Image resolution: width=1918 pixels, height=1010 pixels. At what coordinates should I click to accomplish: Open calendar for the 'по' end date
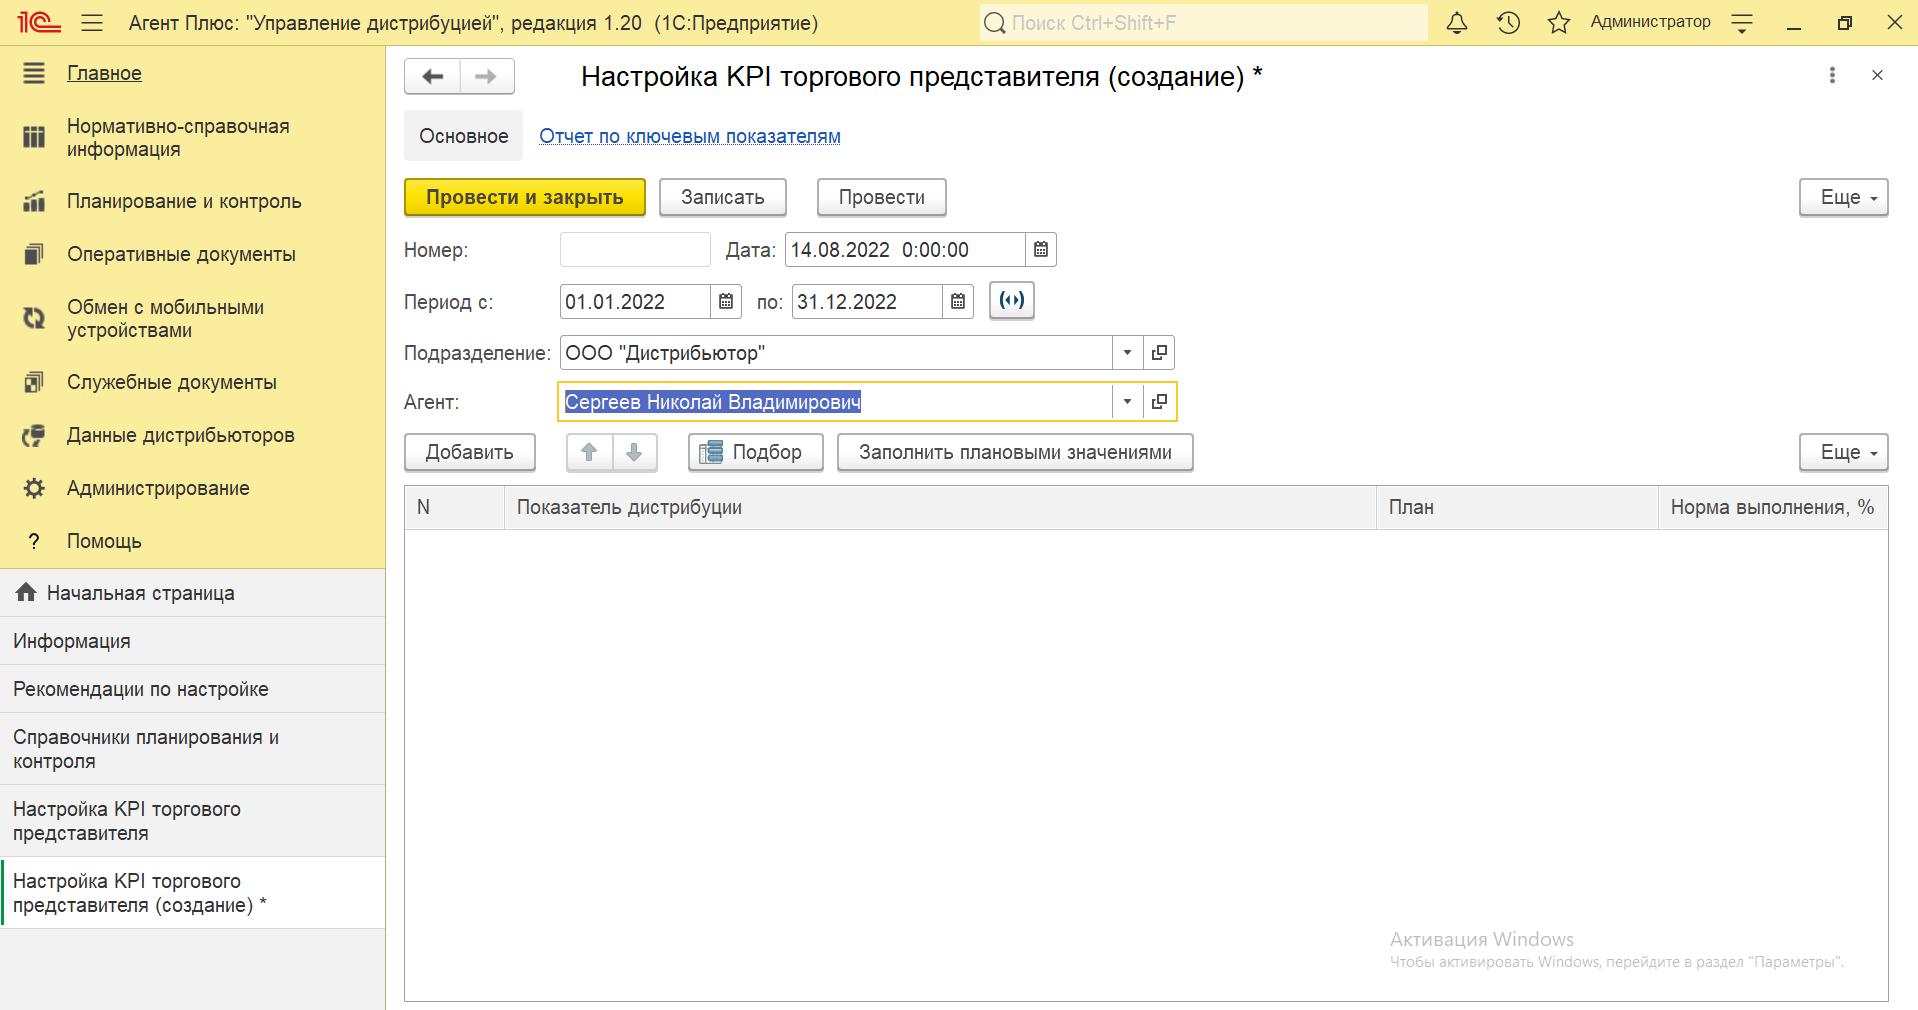tap(958, 302)
